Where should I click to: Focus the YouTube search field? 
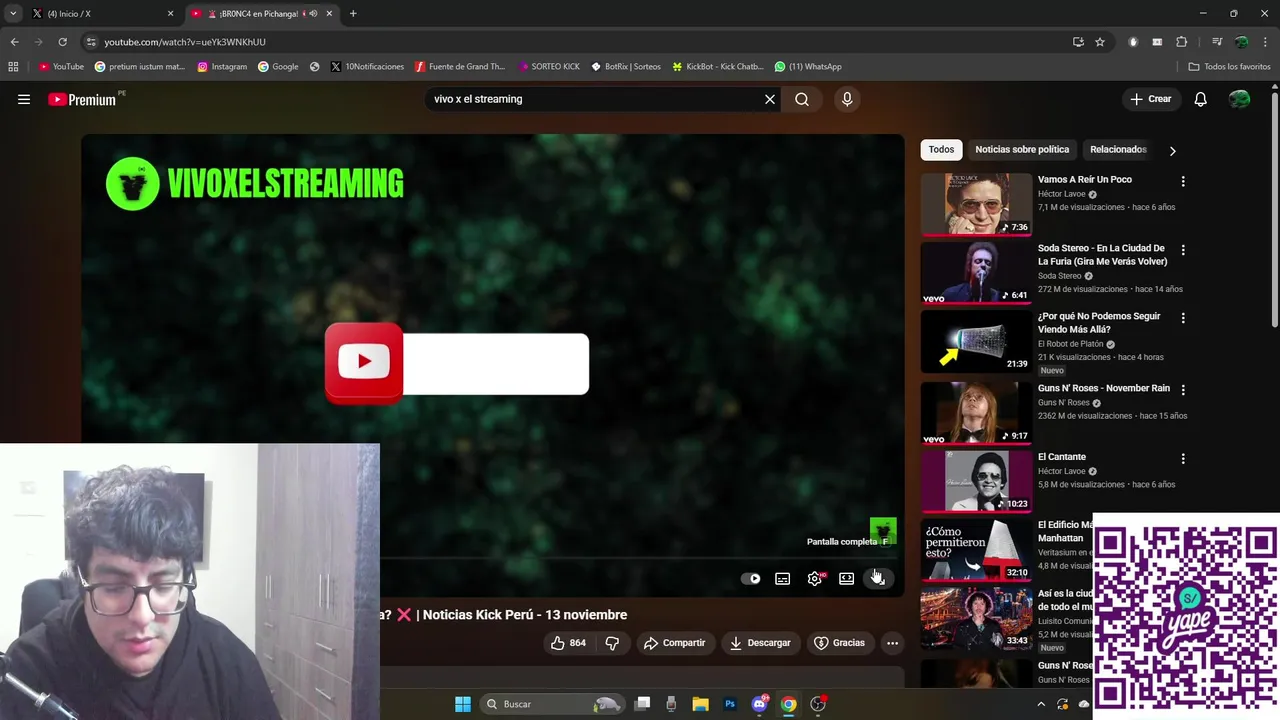tap(595, 99)
